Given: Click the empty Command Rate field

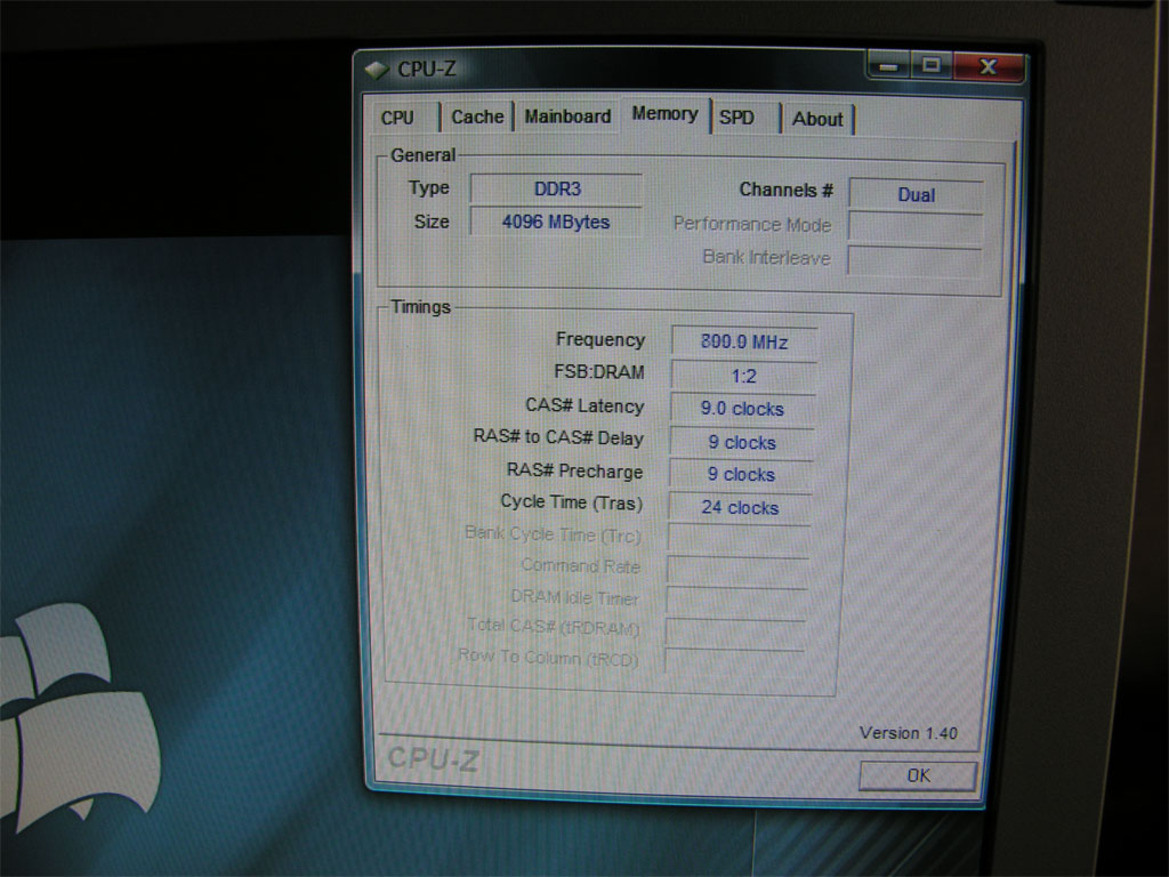Looking at the screenshot, I should 738,569.
